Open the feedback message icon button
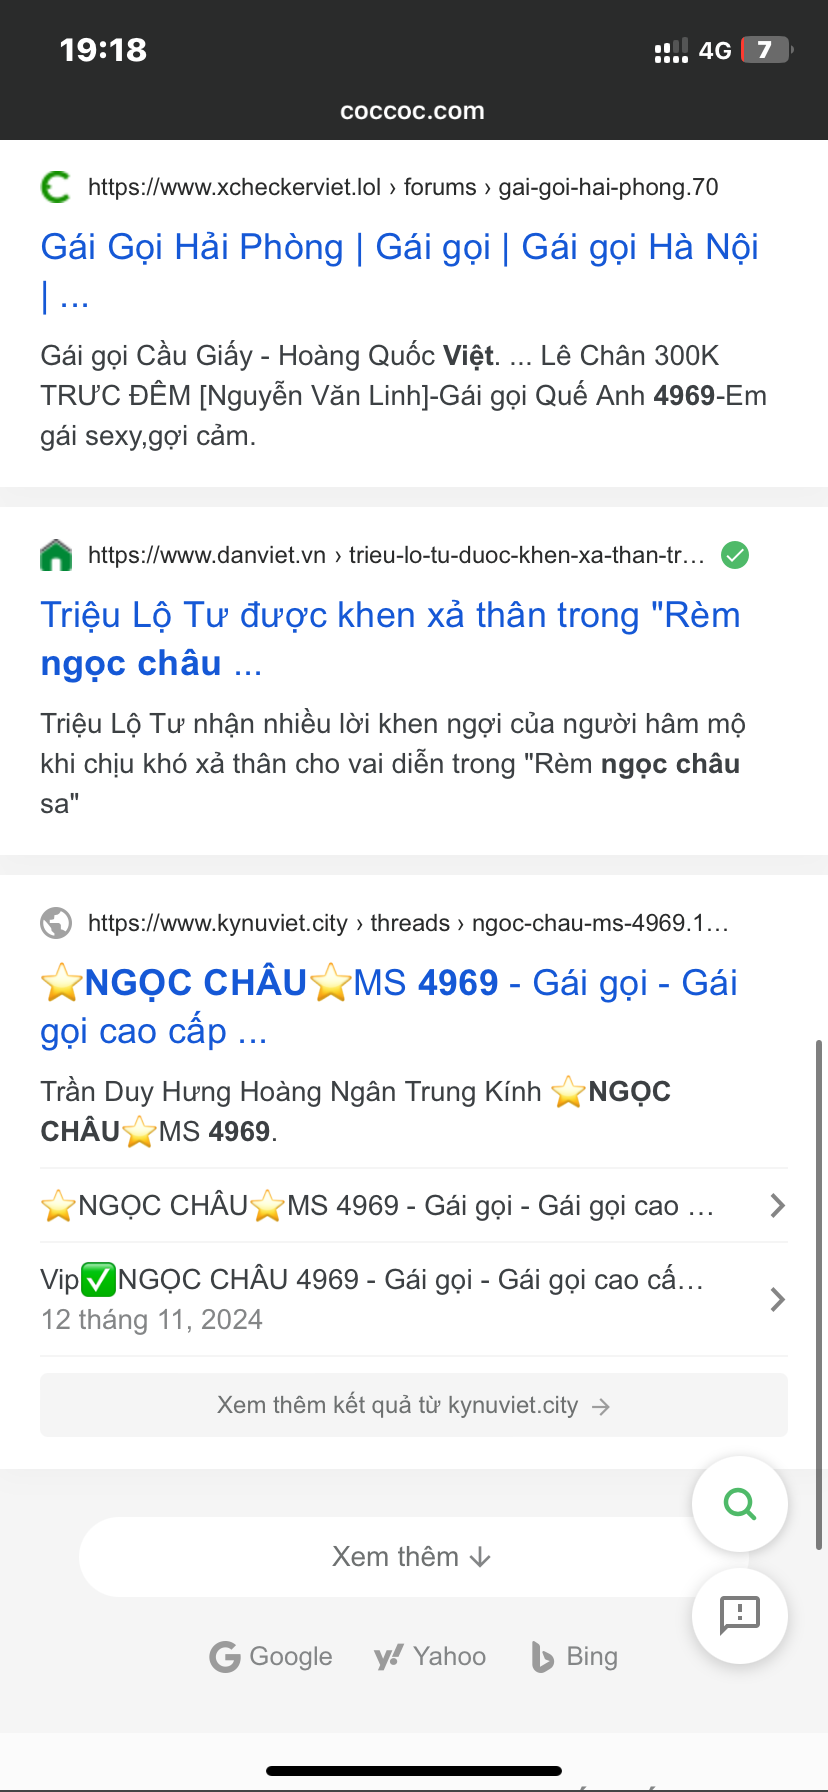 pyautogui.click(x=740, y=1615)
